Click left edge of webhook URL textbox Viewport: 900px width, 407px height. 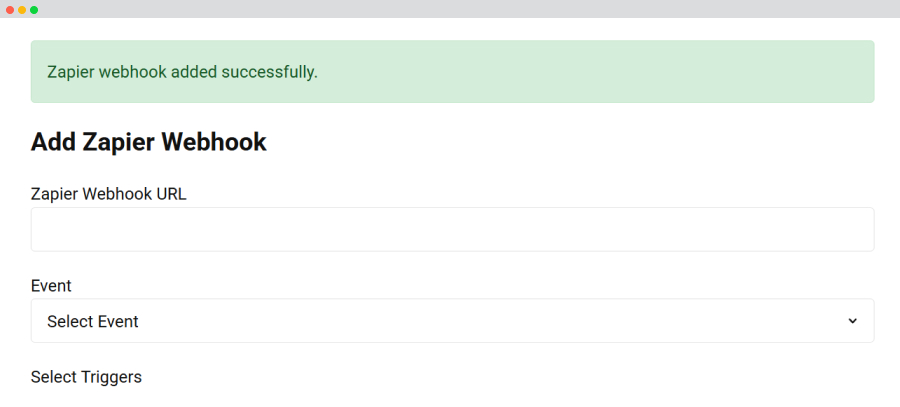pyautogui.click(x=40, y=229)
